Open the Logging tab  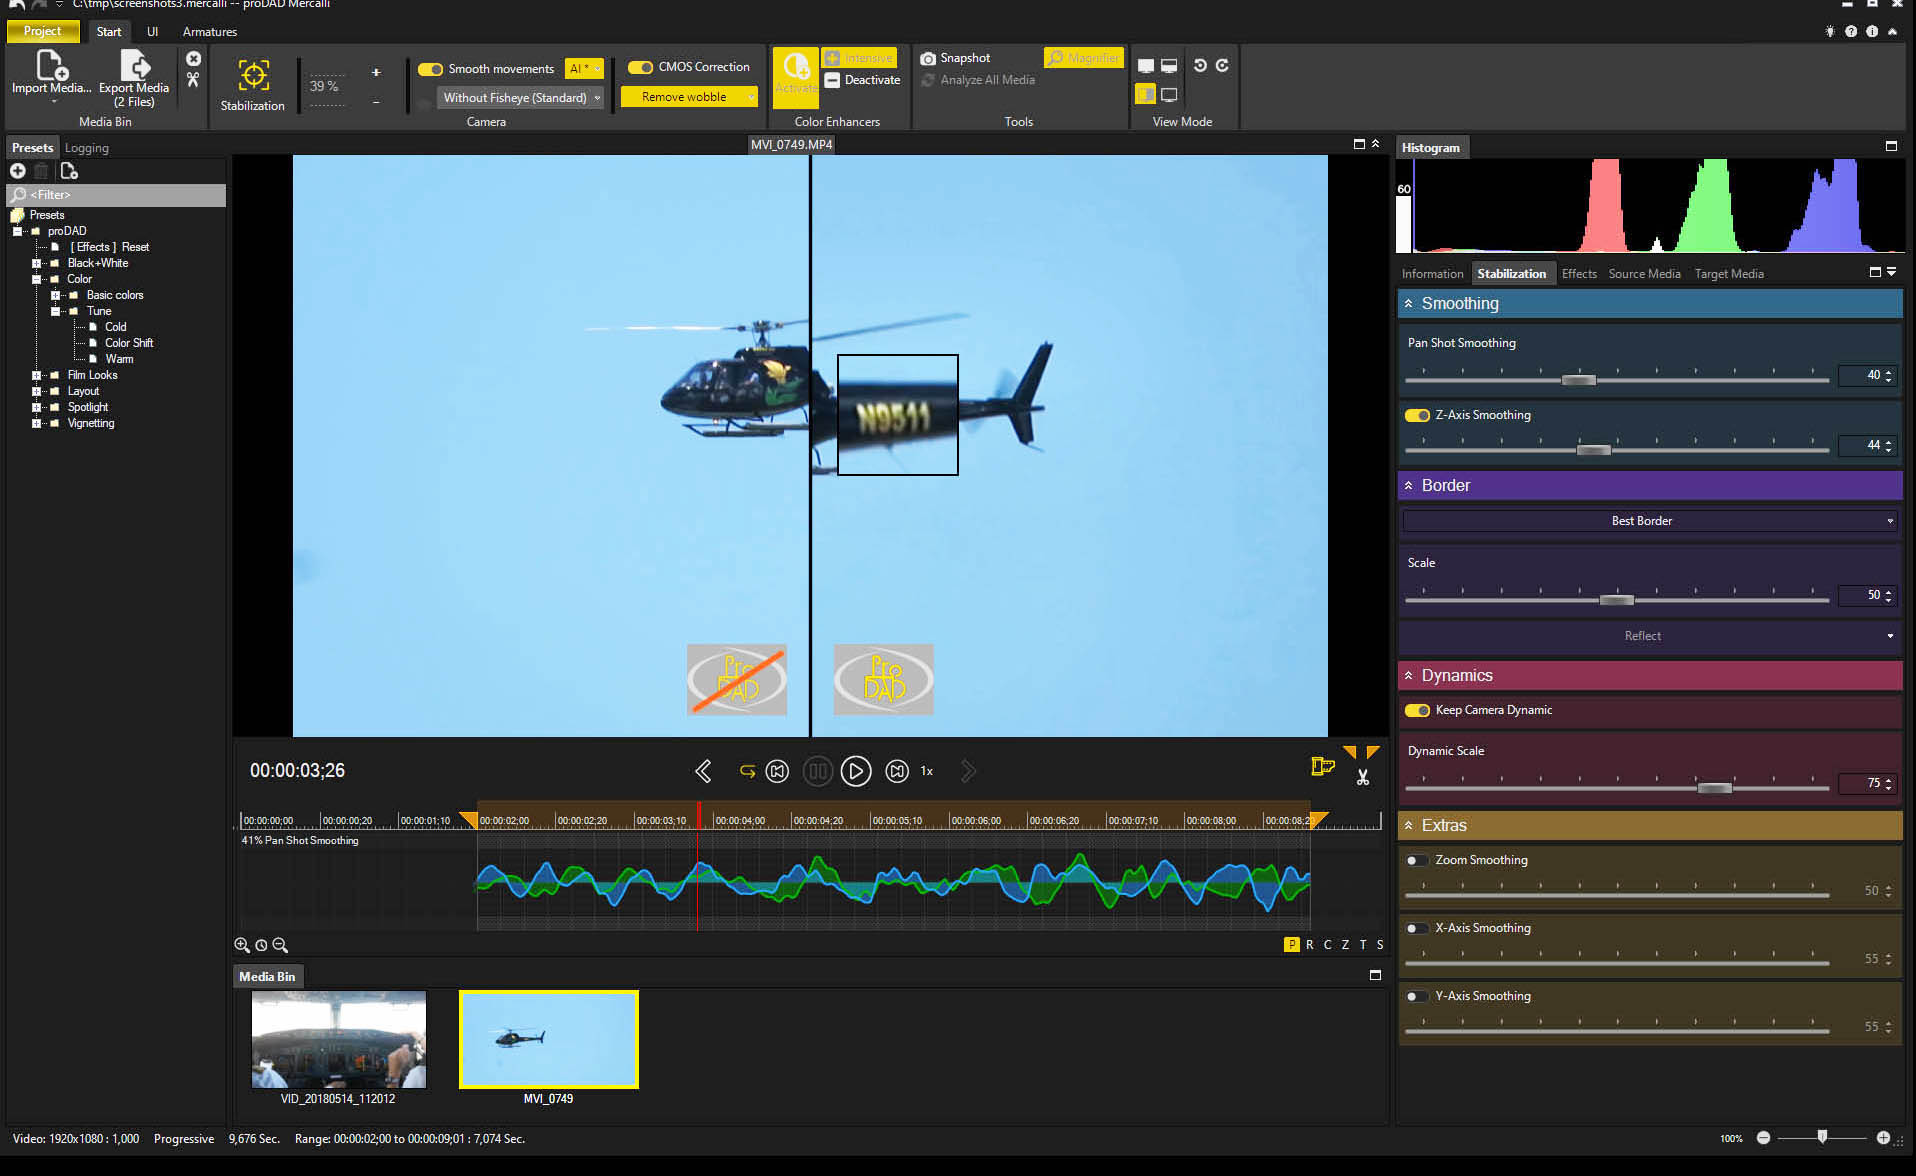click(x=87, y=148)
